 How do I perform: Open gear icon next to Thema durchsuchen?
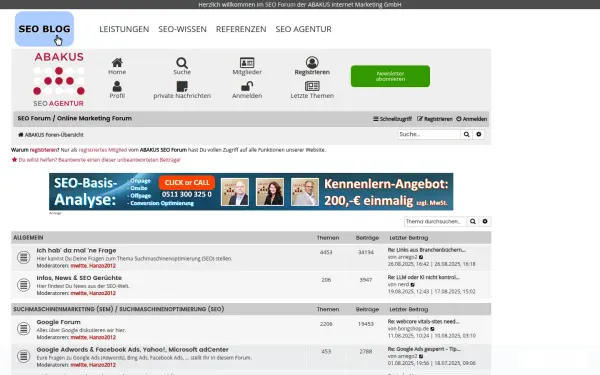pyautogui.click(x=485, y=222)
